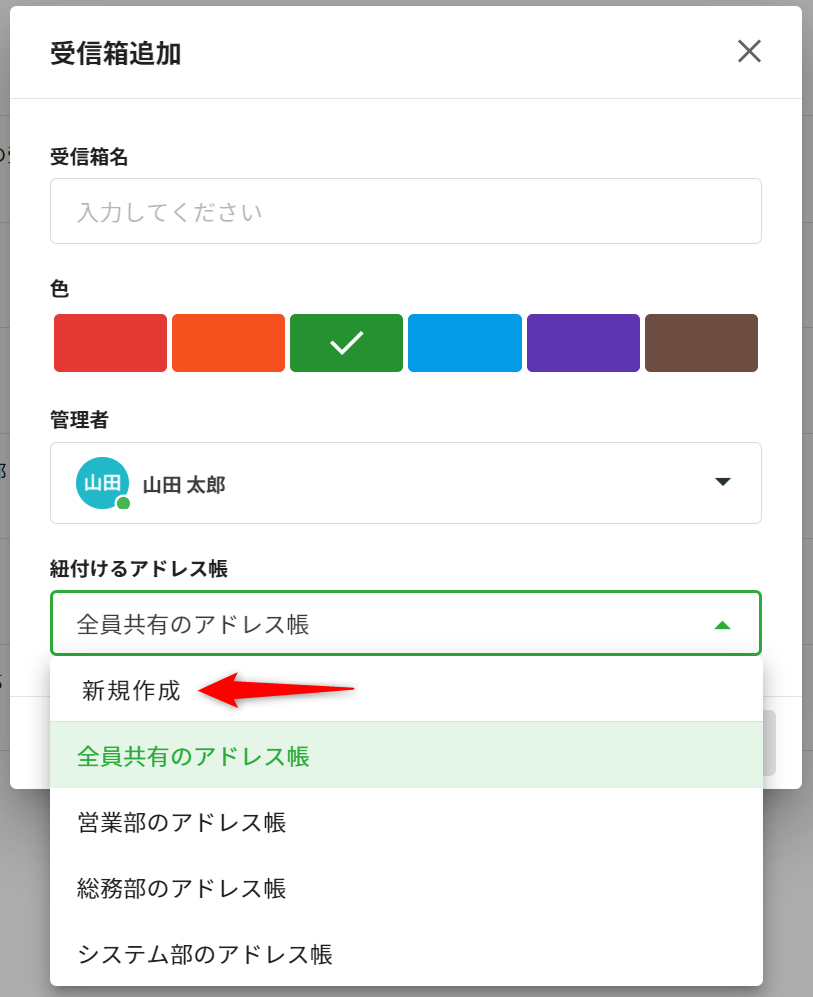Click the checked green color swatch
813x997 pixels.
pos(346,343)
